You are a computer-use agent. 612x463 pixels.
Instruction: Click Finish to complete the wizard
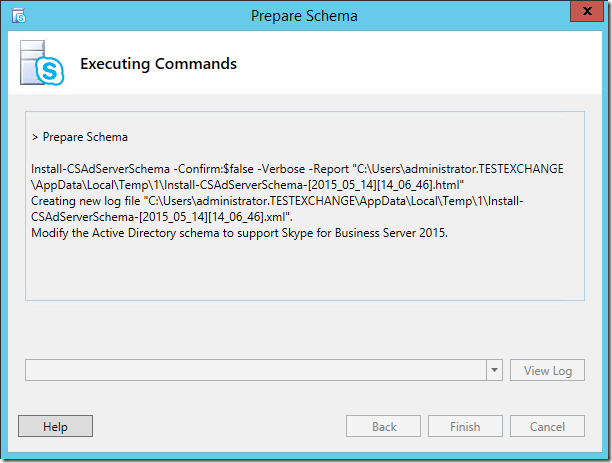coord(465,426)
